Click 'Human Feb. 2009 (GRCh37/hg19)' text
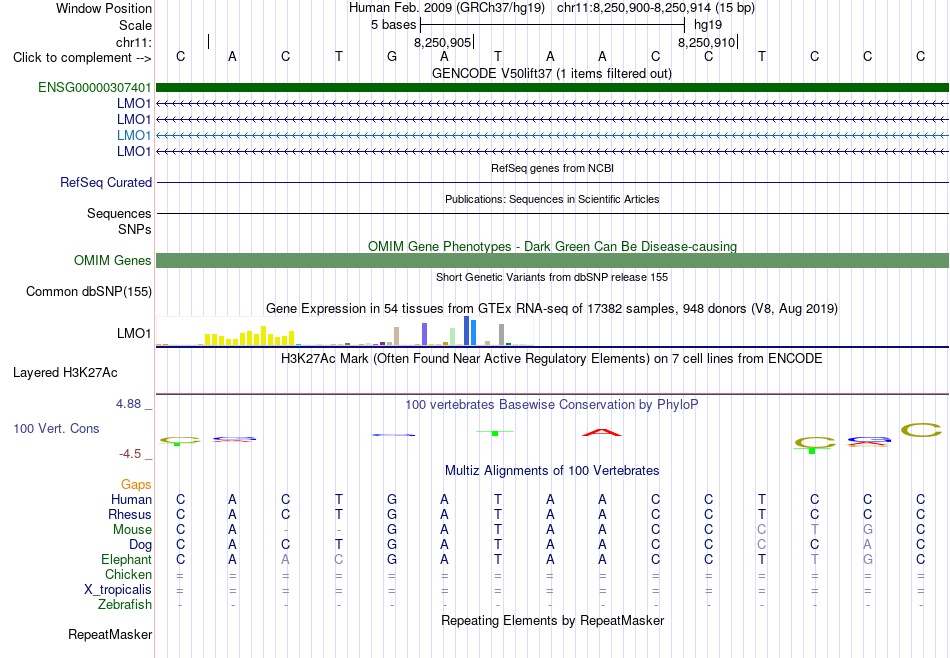Screen dimensions: 950x658 coord(447,8)
